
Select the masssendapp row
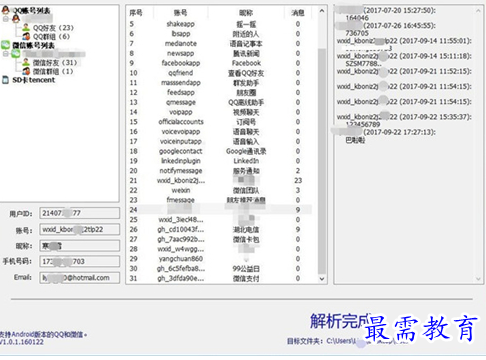click(x=220, y=83)
